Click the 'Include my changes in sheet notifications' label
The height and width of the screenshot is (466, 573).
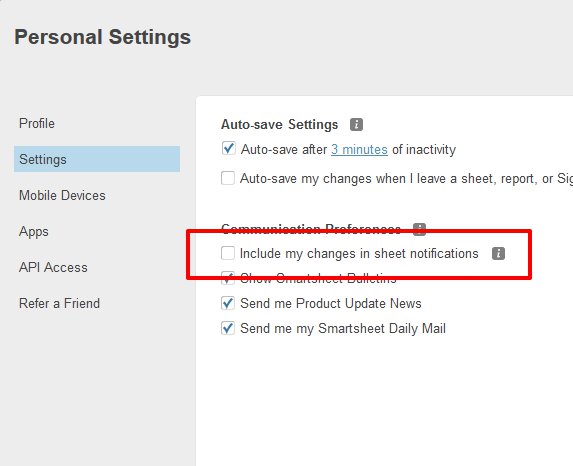coord(359,253)
